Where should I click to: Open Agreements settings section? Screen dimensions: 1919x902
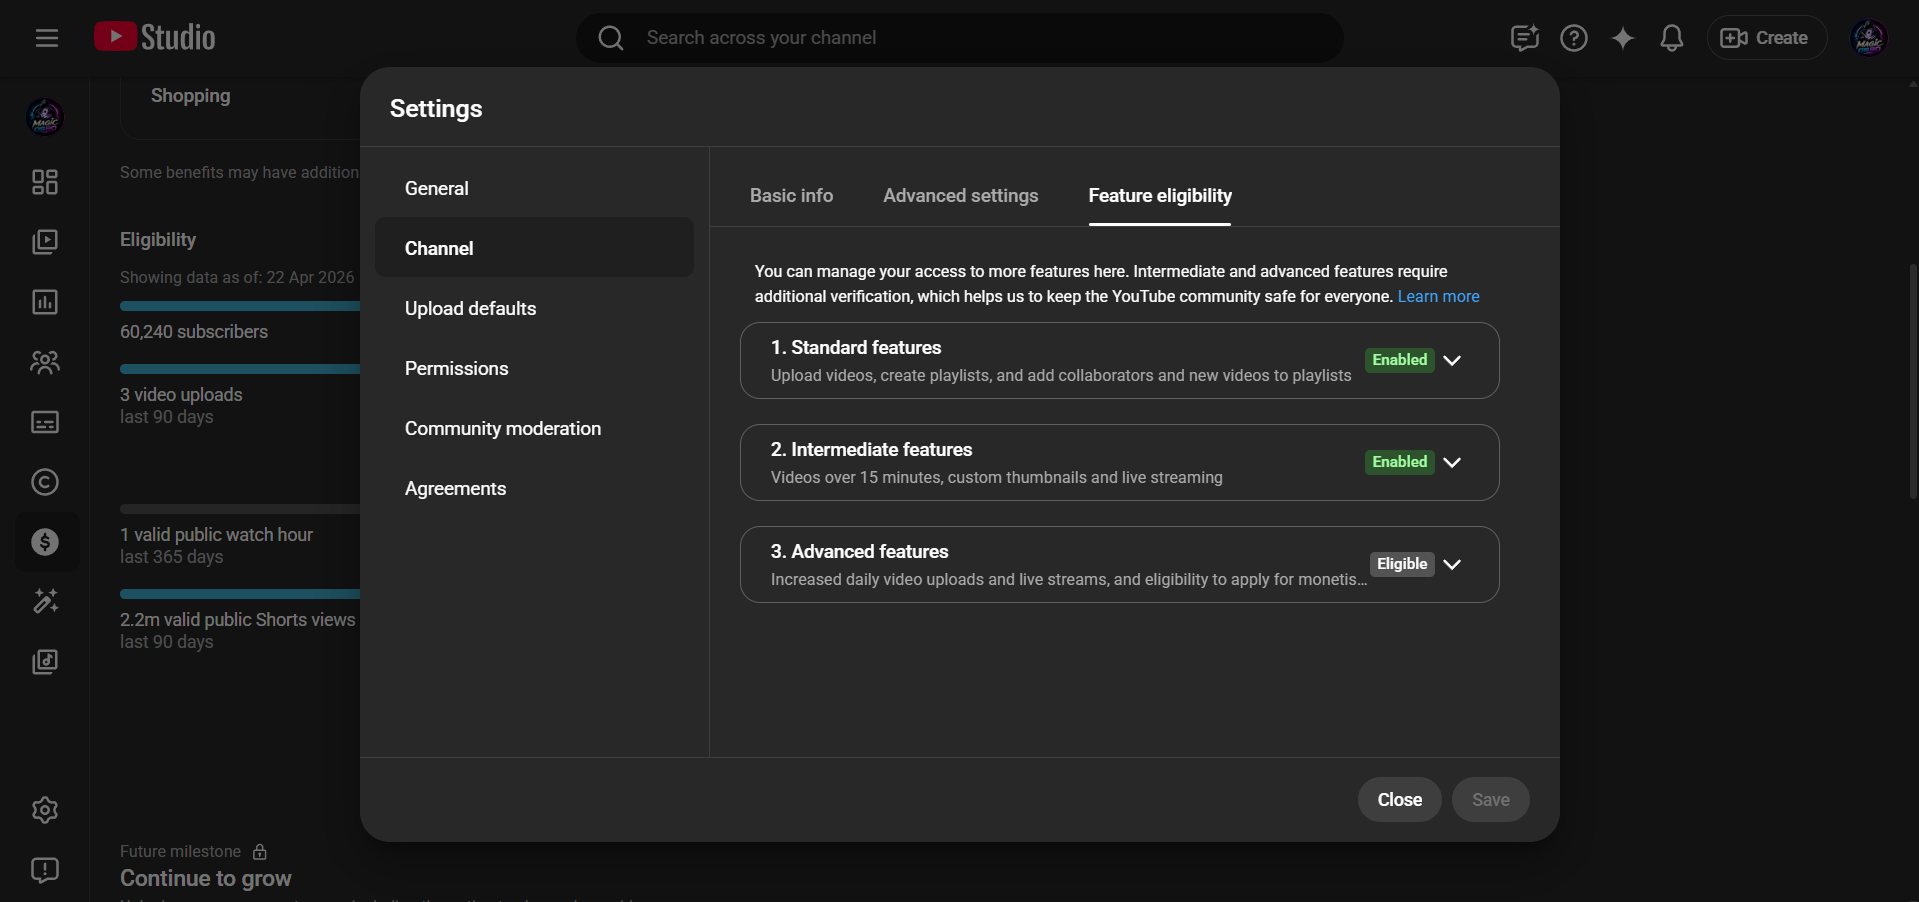(x=534, y=488)
